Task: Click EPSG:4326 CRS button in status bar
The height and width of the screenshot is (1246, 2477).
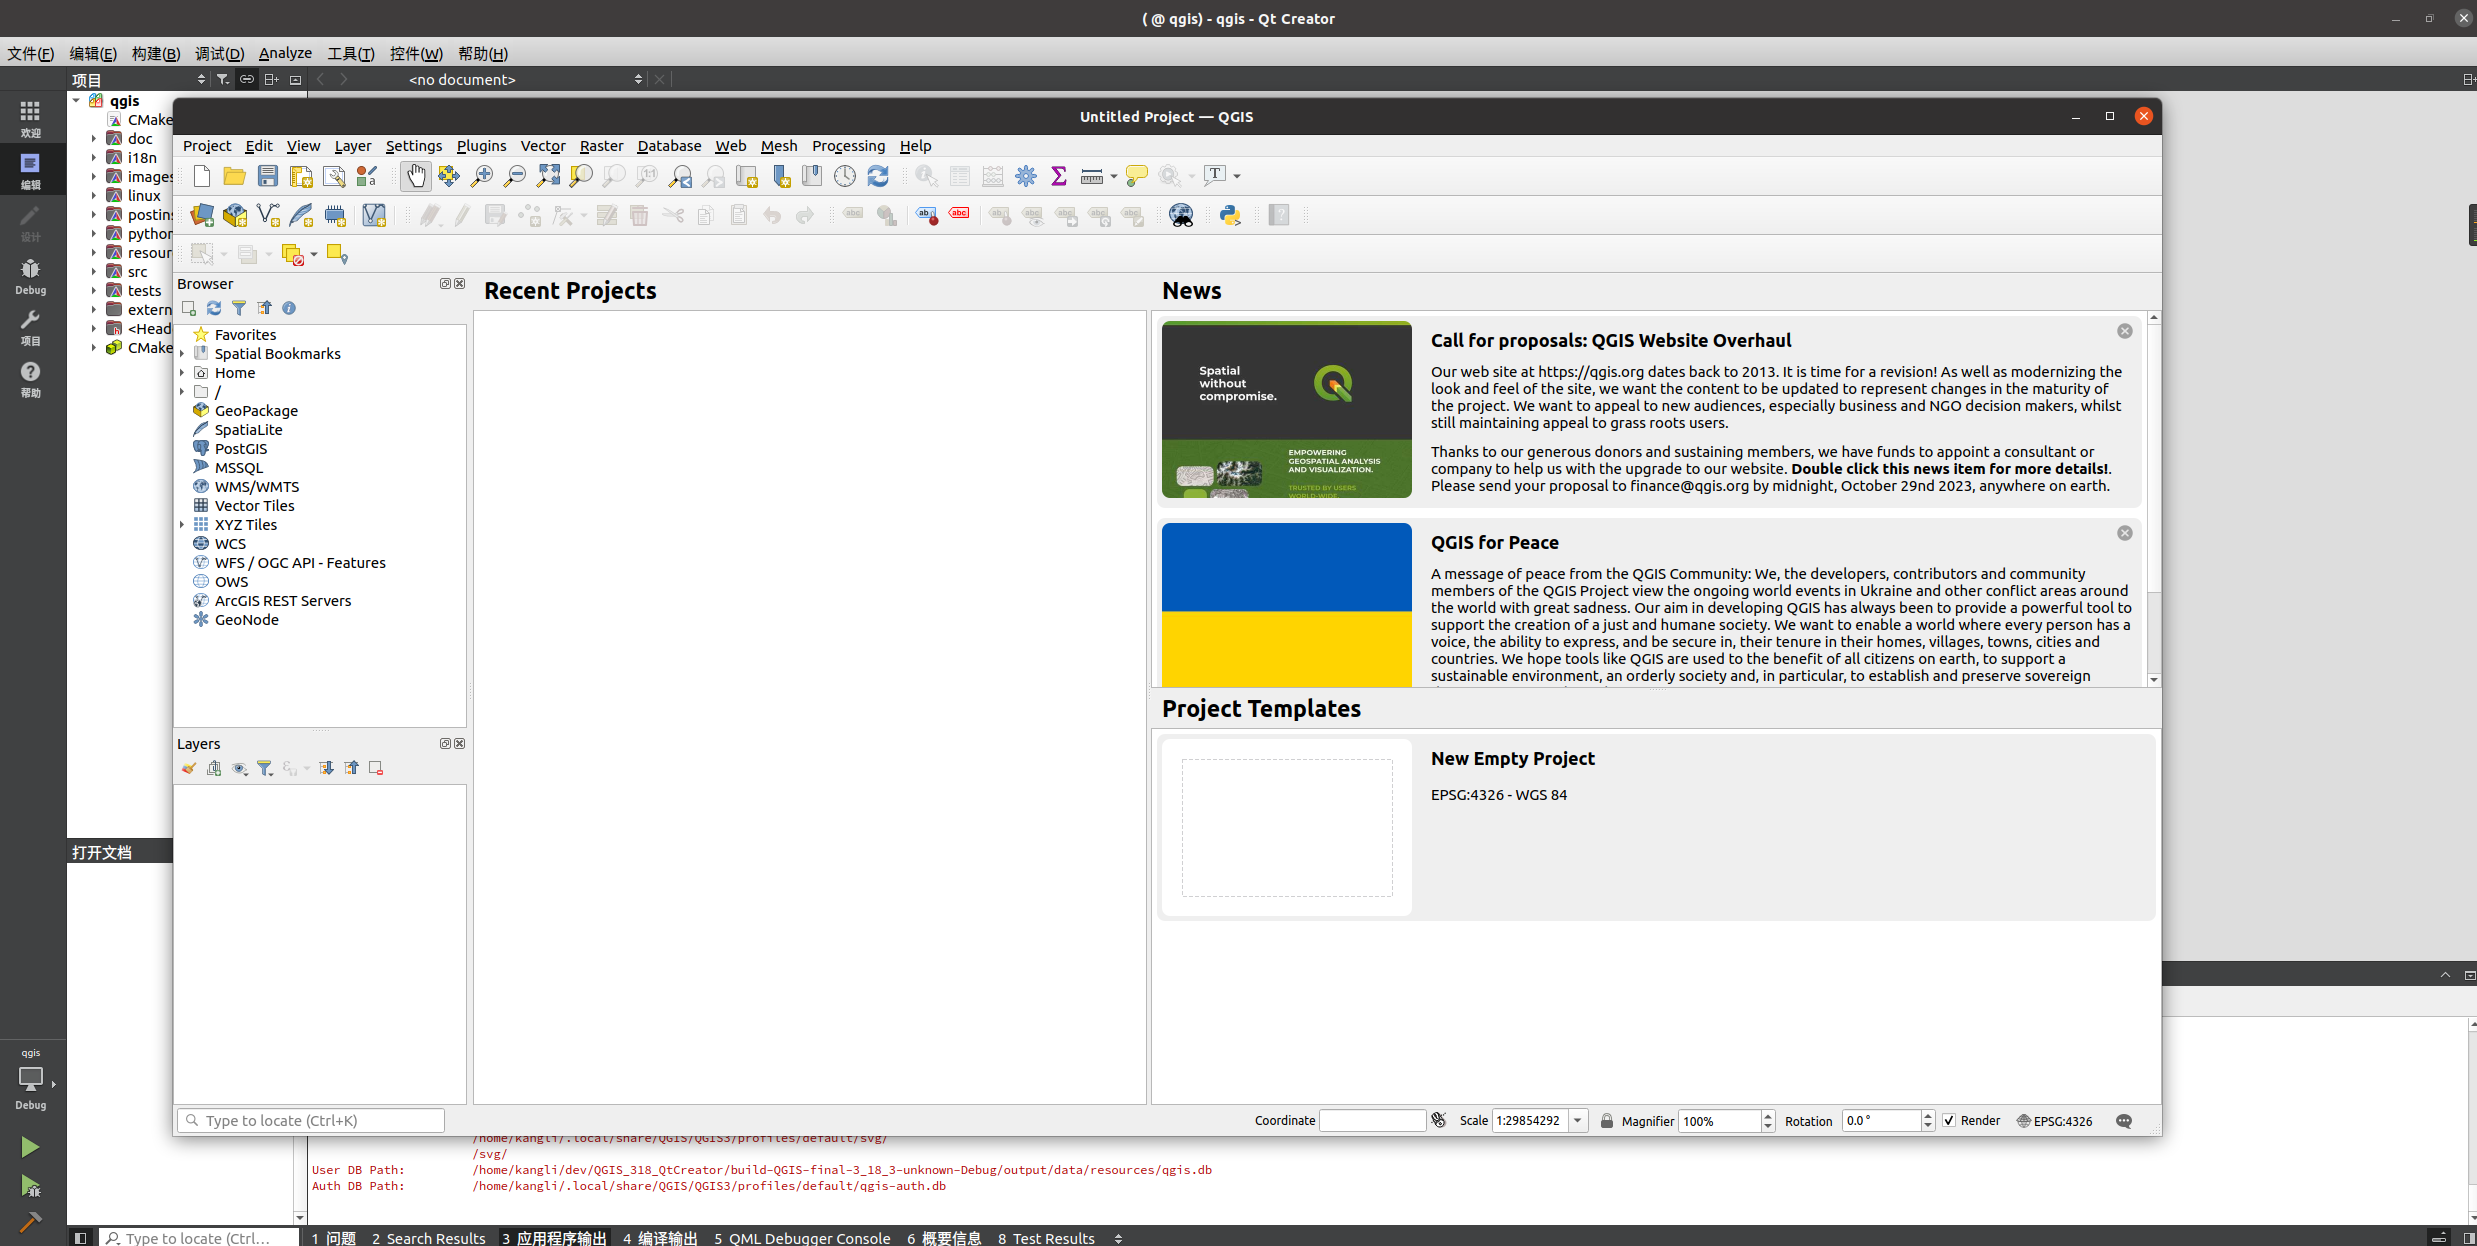Action: (x=2055, y=1121)
